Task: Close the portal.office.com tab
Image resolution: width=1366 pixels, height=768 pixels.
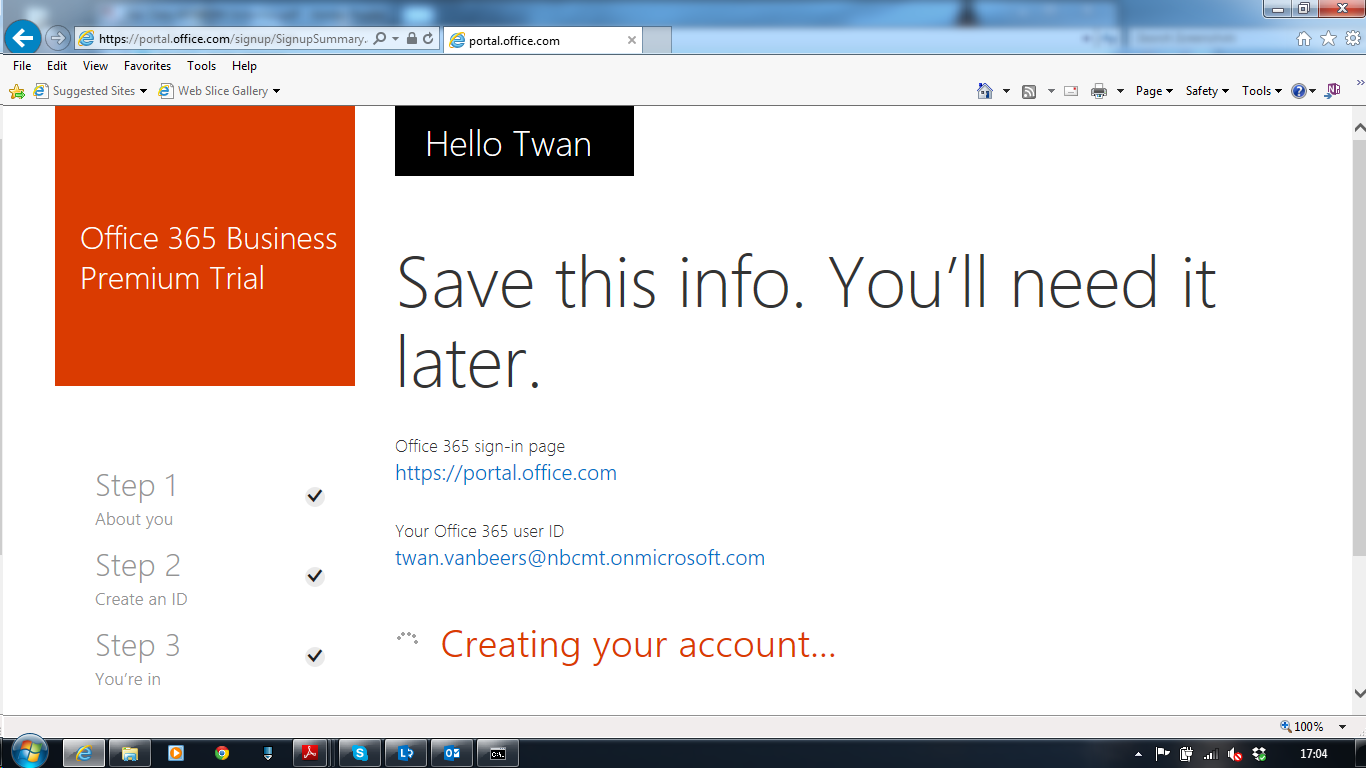Action: point(632,40)
